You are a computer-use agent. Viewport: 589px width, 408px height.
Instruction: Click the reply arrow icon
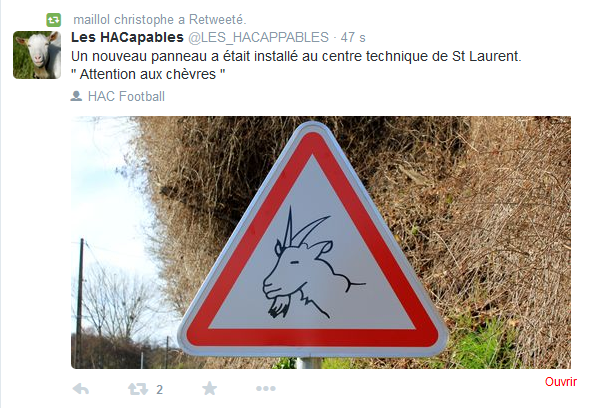pos(81,389)
